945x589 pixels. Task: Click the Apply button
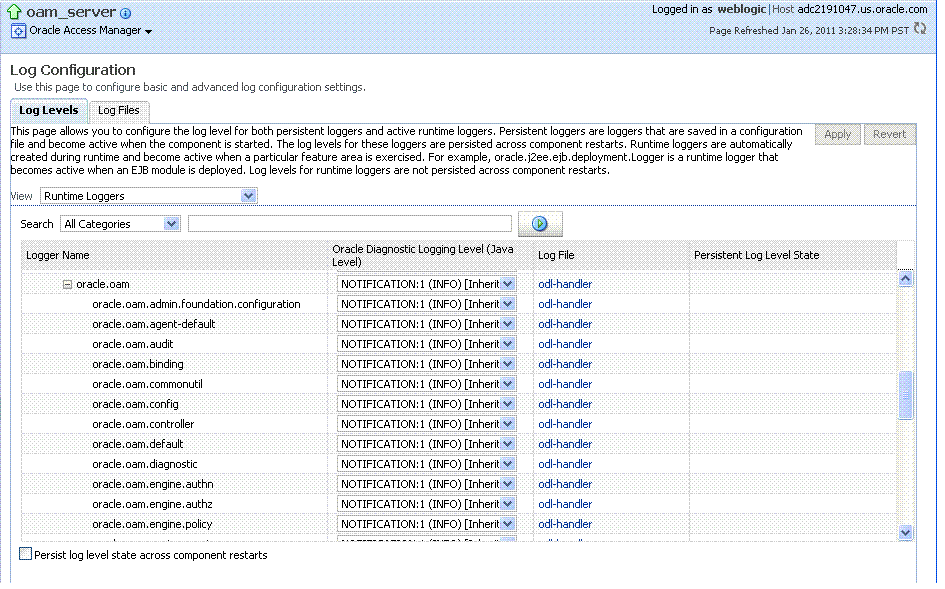[837, 134]
